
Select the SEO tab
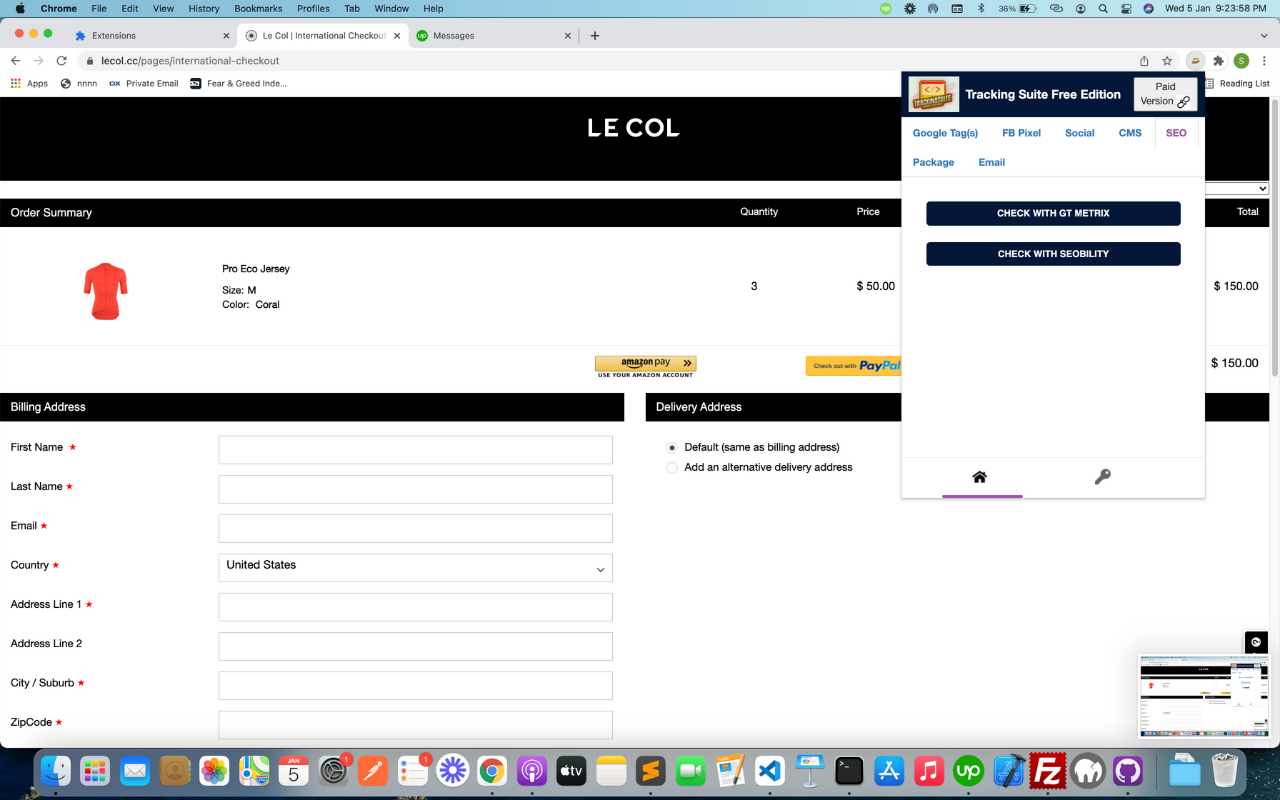[x=1176, y=133]
